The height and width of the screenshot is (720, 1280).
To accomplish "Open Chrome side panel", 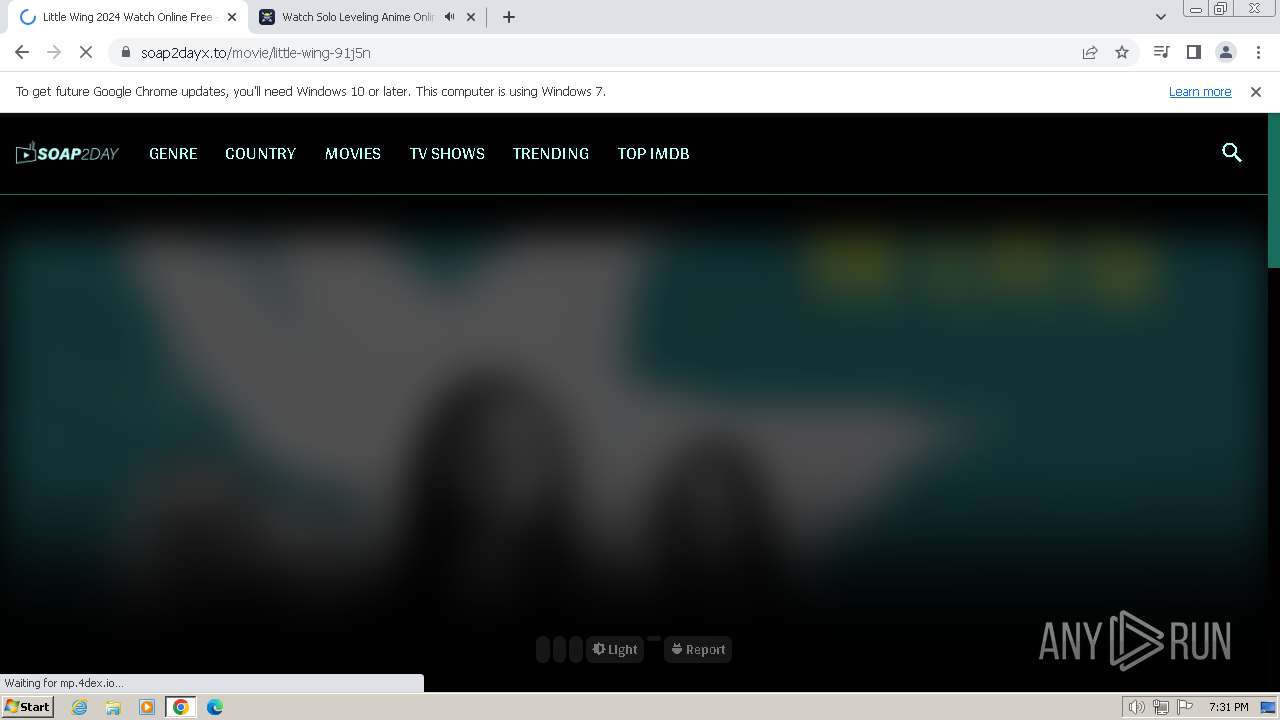I will pyautogui.click(x=1193, y=52).
